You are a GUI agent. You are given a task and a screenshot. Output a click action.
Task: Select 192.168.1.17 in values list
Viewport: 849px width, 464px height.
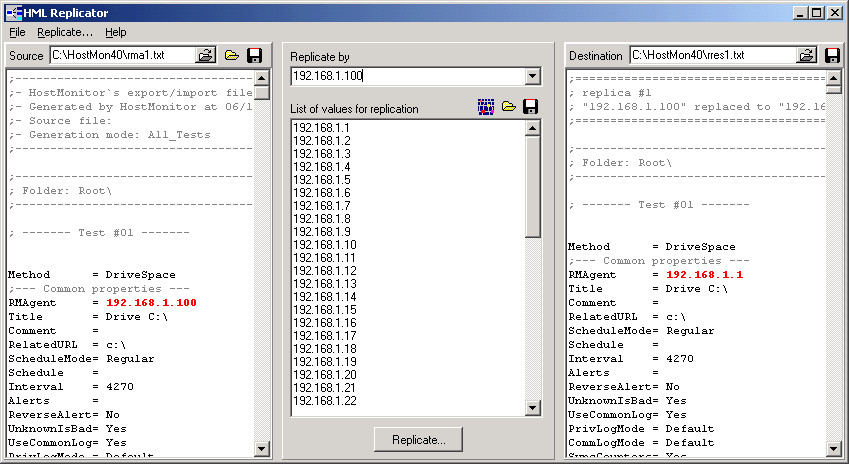click(x=325, y=336)
